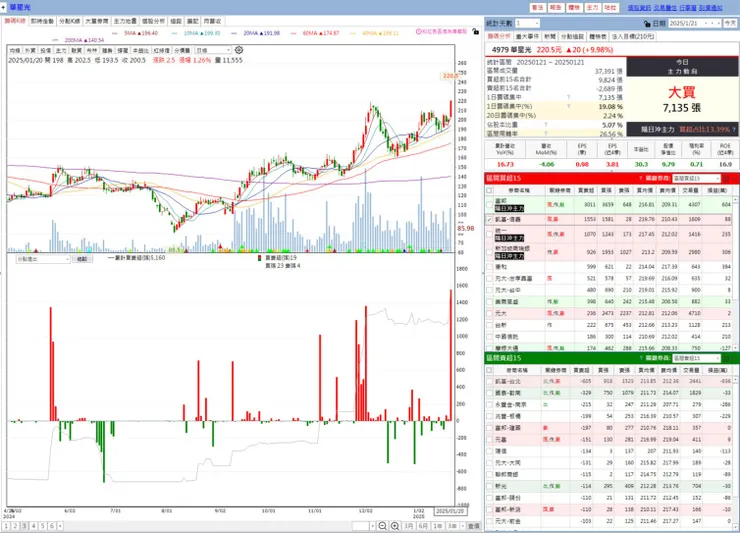The height and width of the screenshot is (533, 740).
Task: Open the 統計天數 dropdown
Action: tap(527, 23)
